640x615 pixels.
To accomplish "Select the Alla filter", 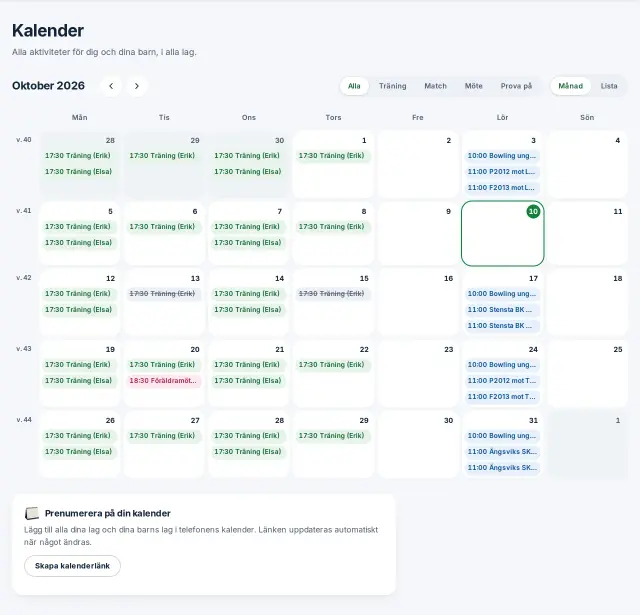I will tap(354, 86).
